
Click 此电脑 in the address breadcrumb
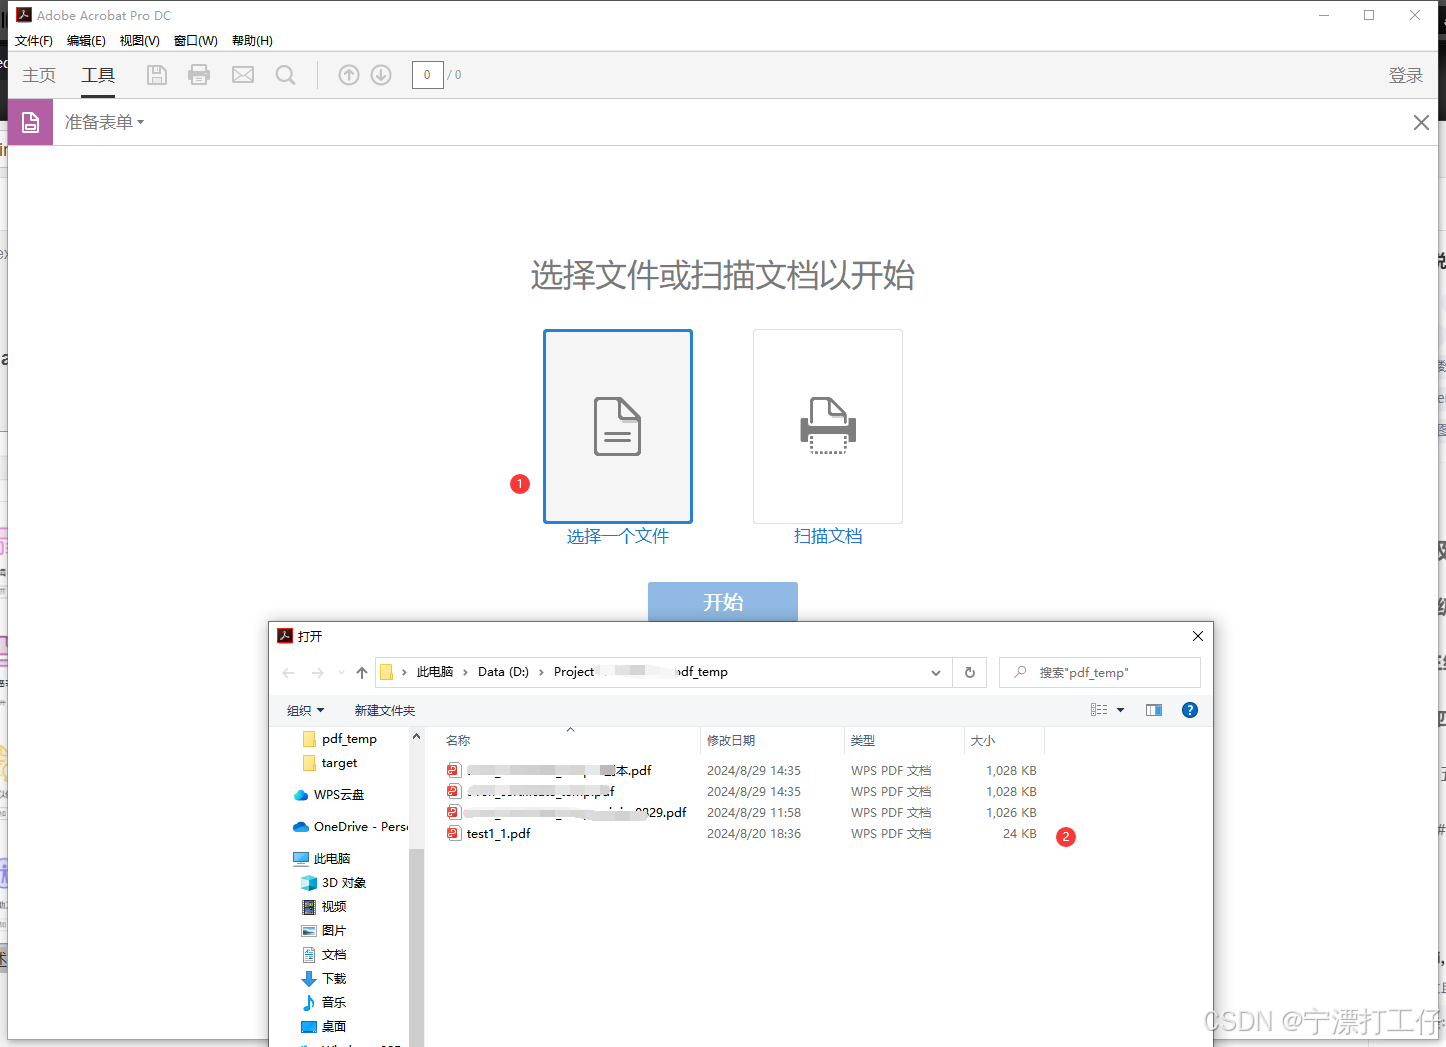pyautogui.click(x=435, y=672)
